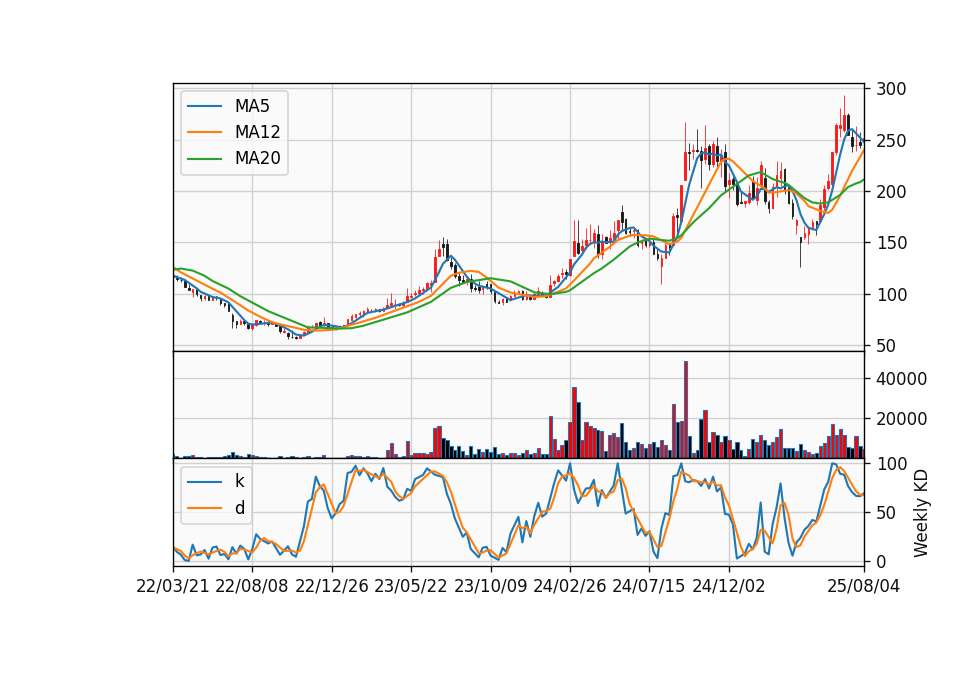Screen dimensions: 960x690
Task: Click the 150 price axis tick
Action: pyautogui.click(x=891, y=243)
